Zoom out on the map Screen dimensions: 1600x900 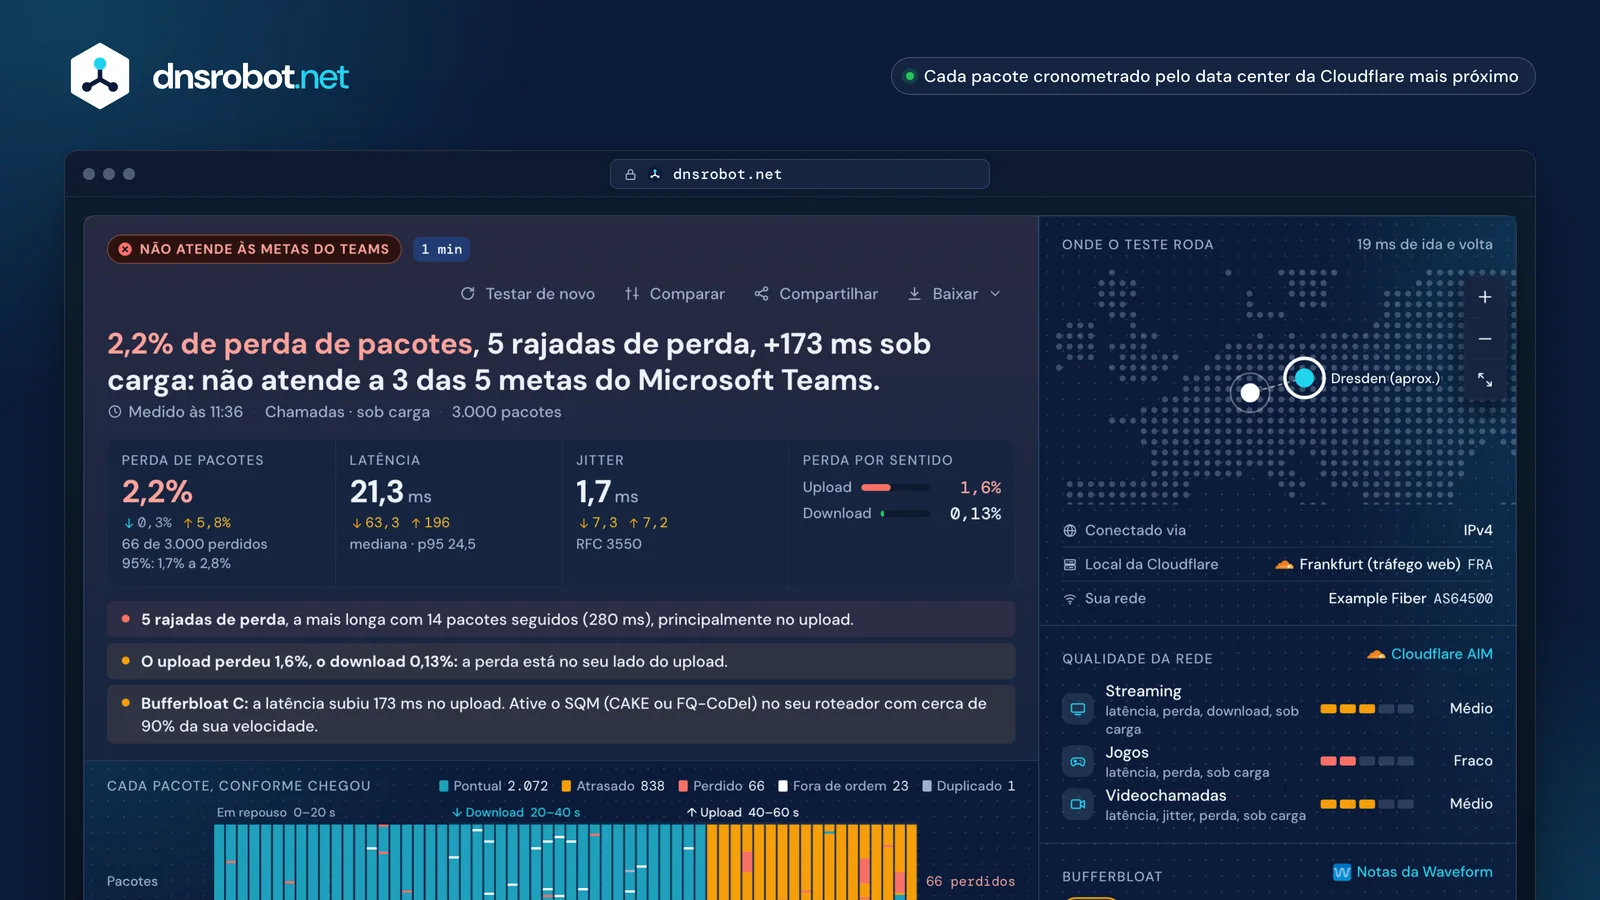pyautogui.click(x=1485, y=339)
